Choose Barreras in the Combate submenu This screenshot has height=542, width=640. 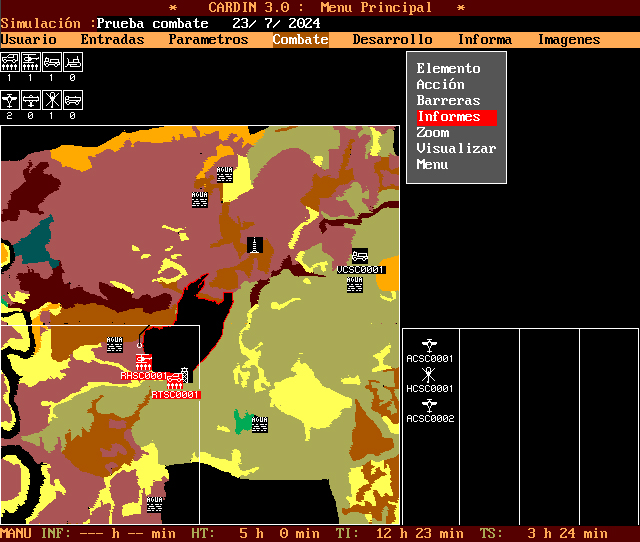(448, 100)
